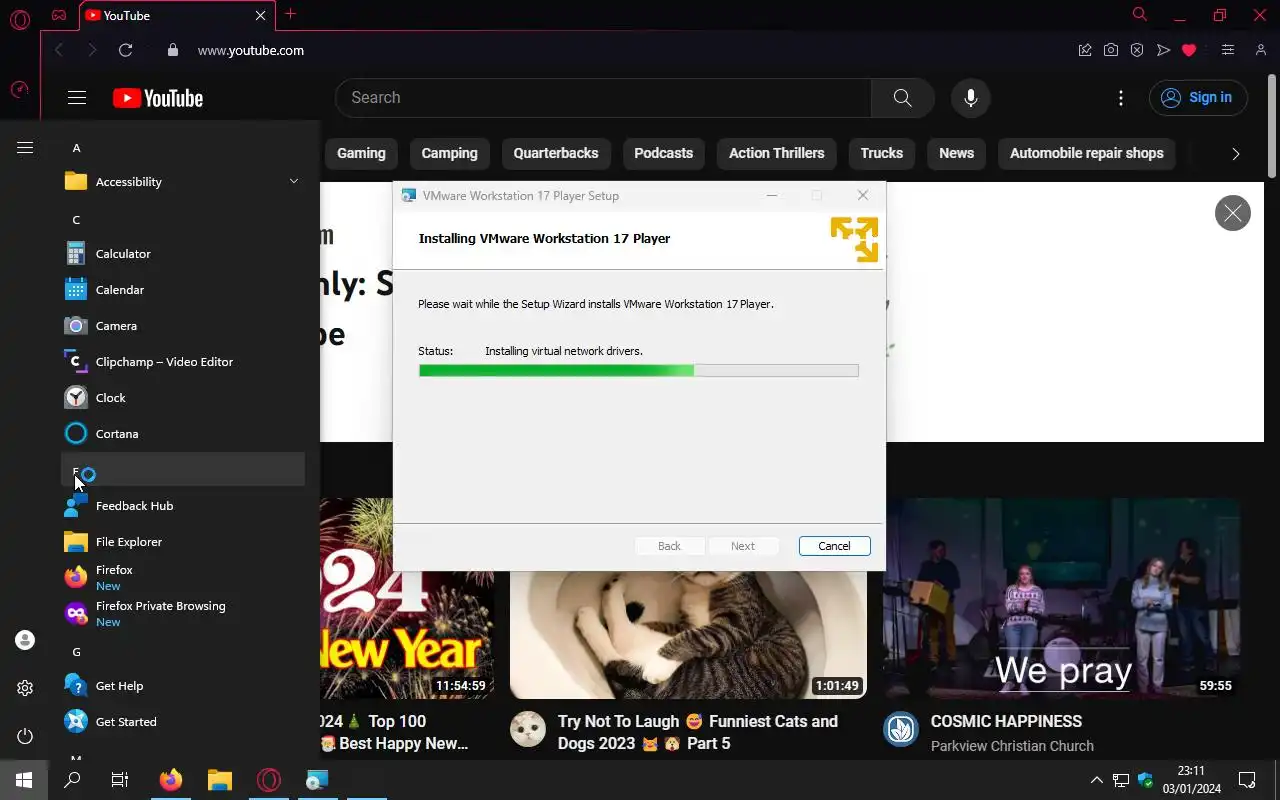Image resolution: width=1280 pixels, height=800 pixels.
Task: Open Top 100 Happy New Year video title
Action: [x=394, y=732]
